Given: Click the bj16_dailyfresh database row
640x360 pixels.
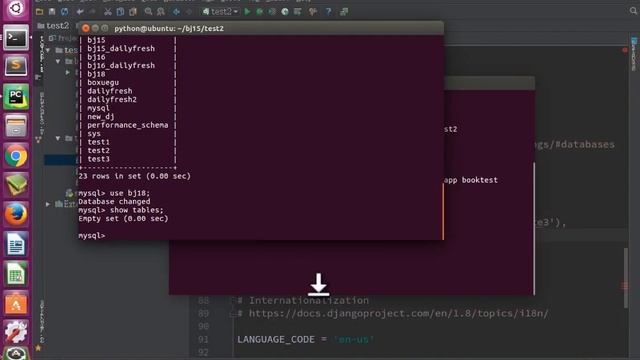Looking at the screenshot, I should point(121,65).
